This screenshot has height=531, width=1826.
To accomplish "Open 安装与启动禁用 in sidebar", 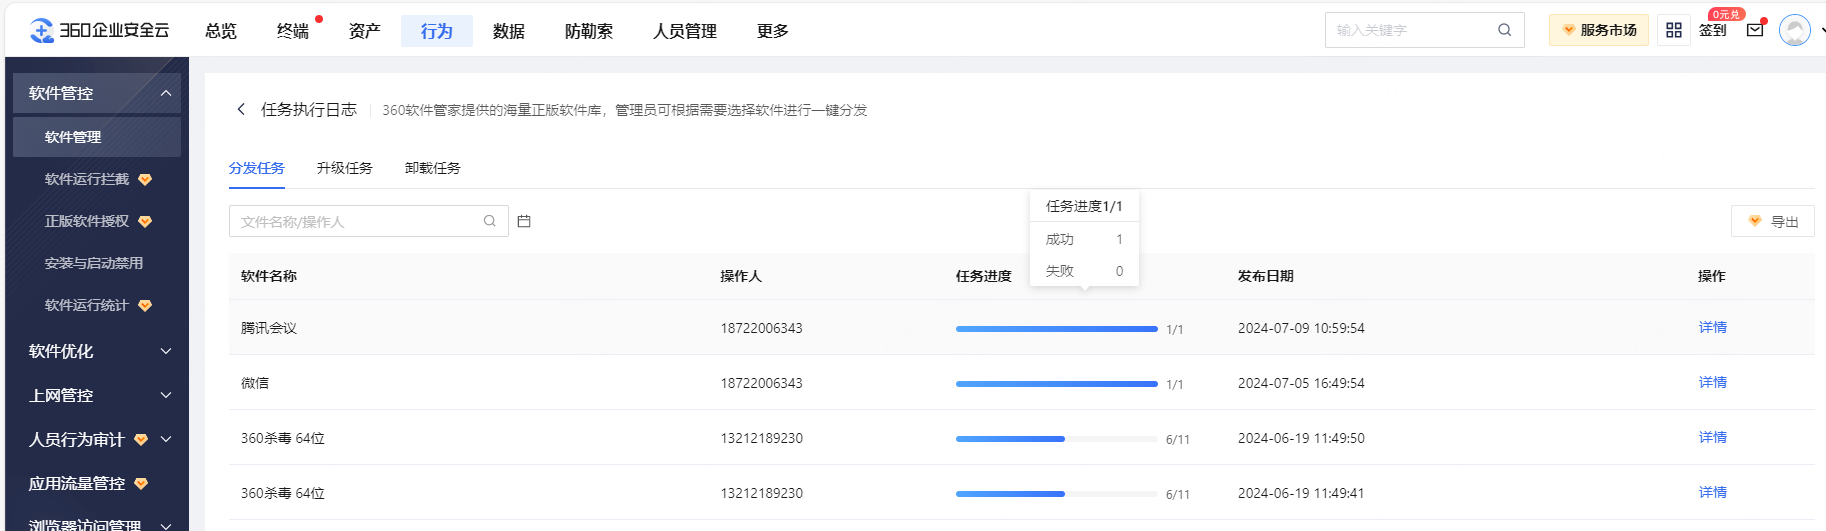I will click(x=94, y=263).
